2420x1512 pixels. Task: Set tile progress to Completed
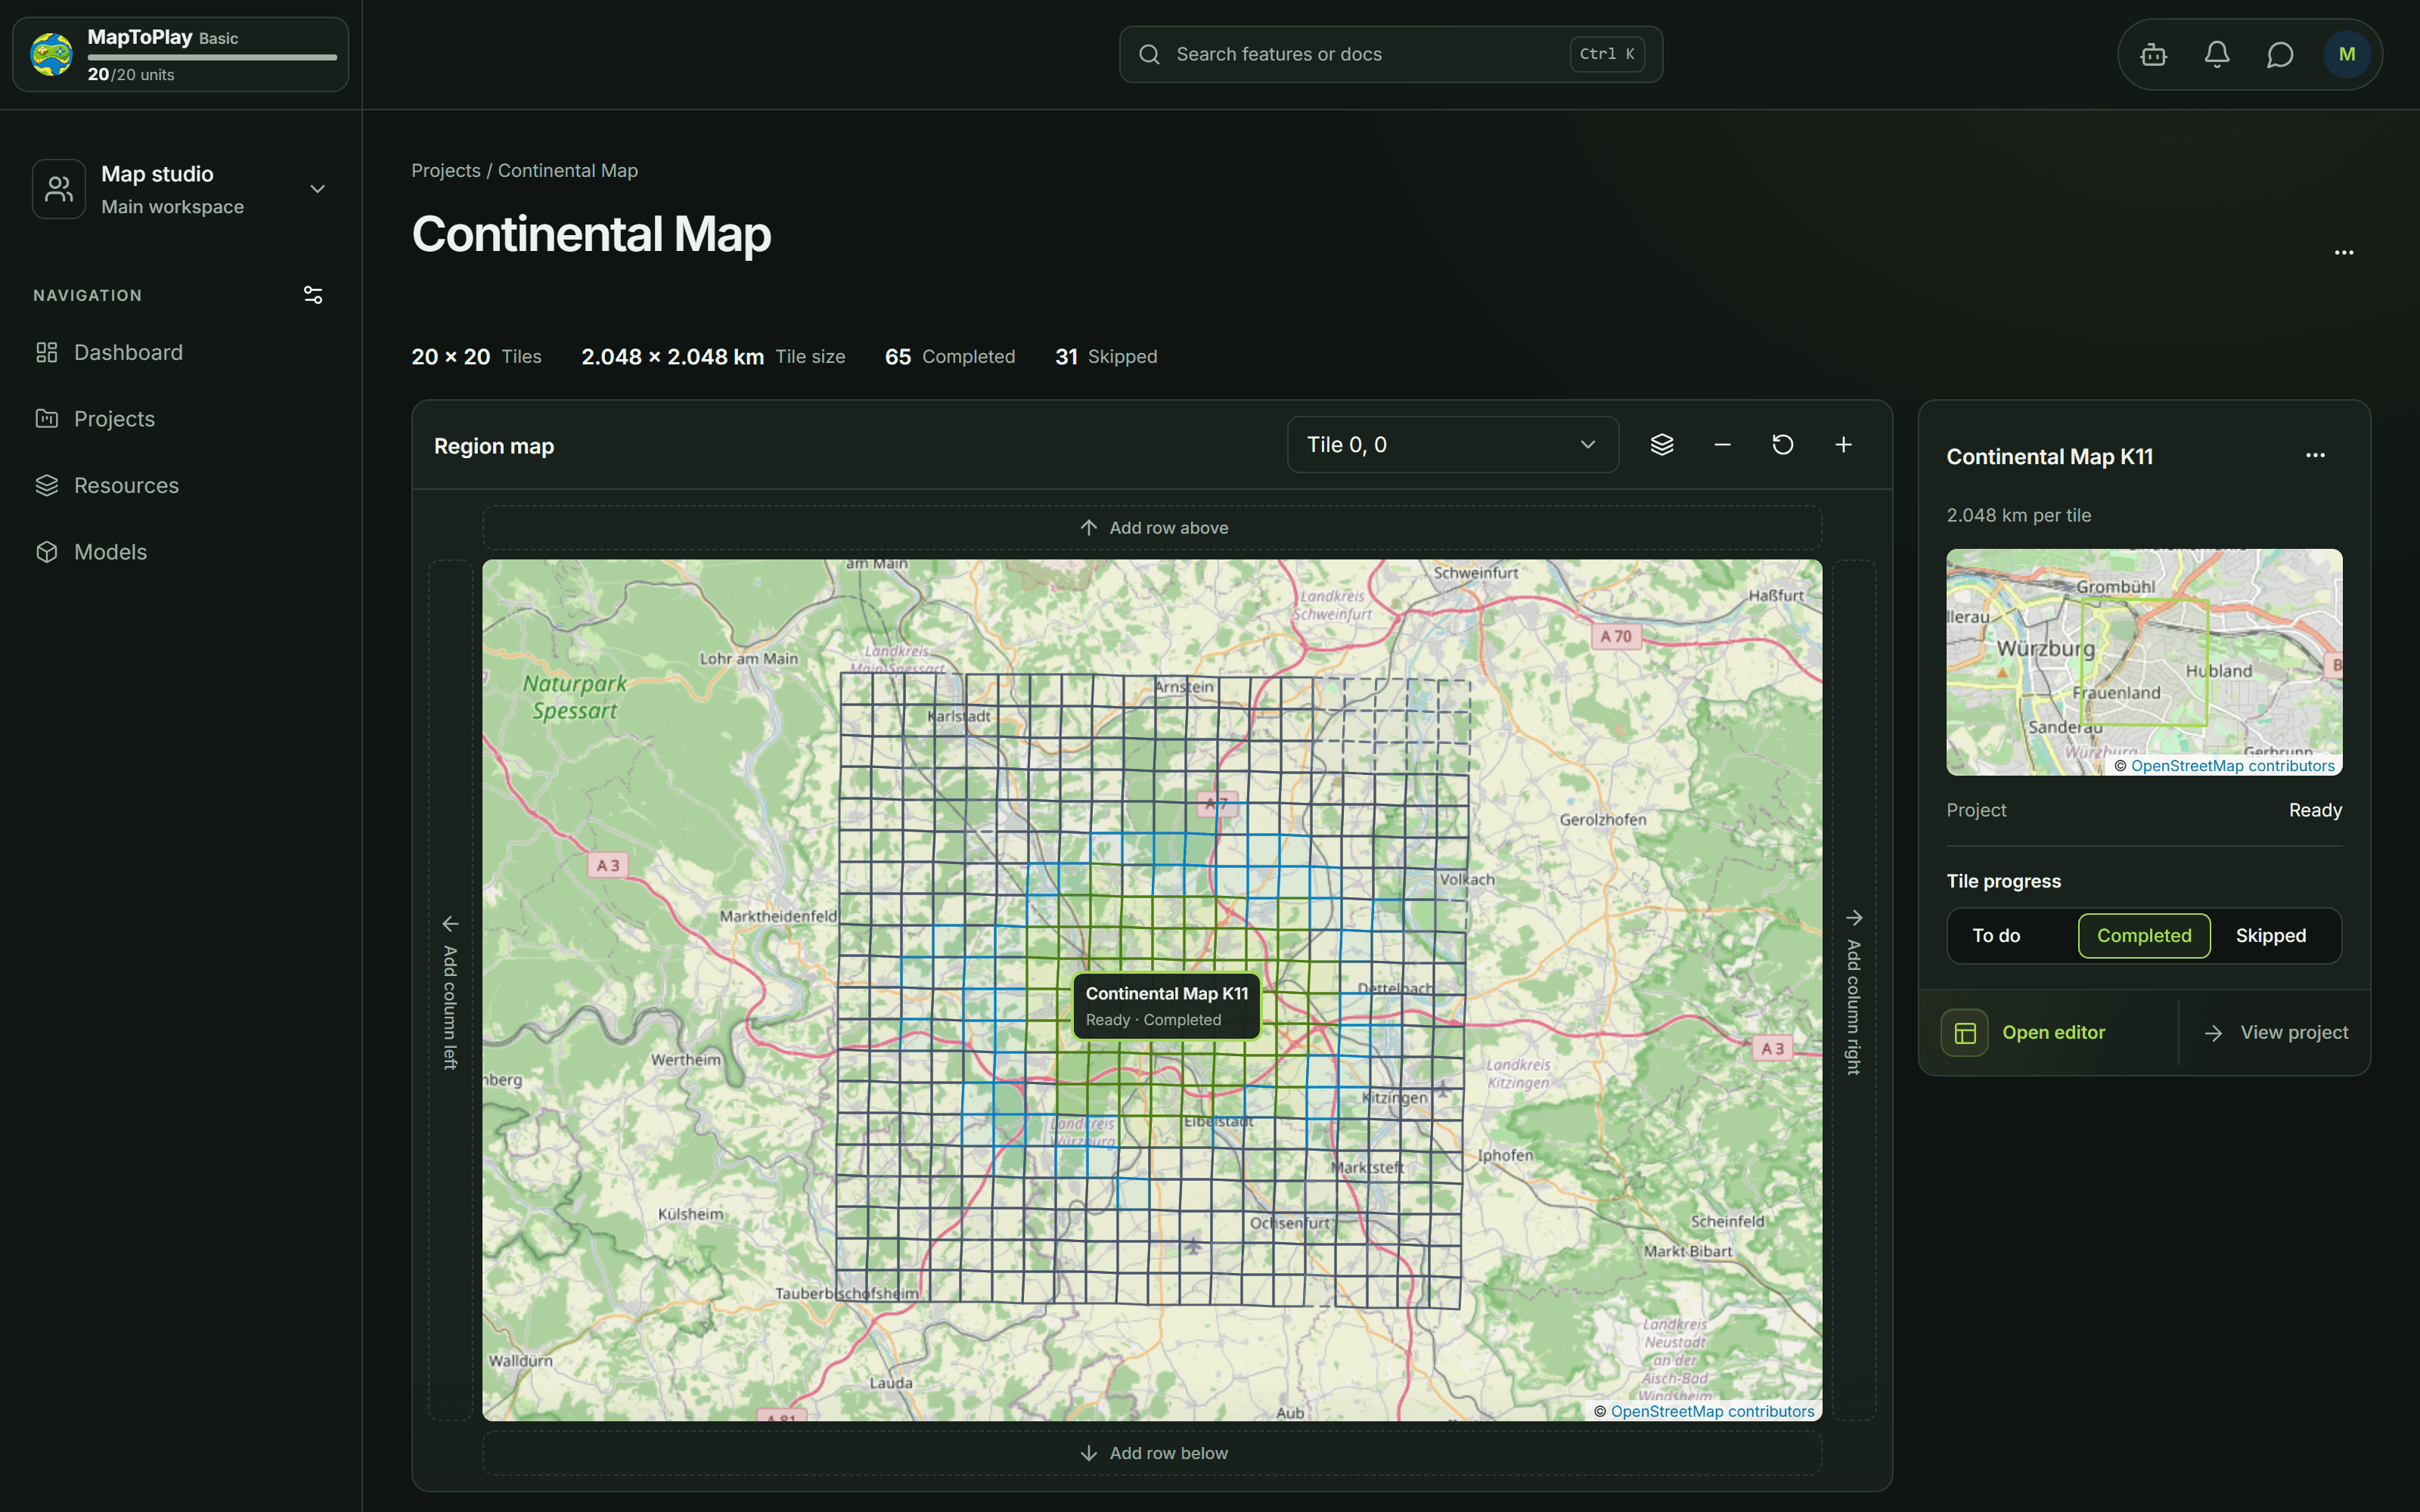2144,936
